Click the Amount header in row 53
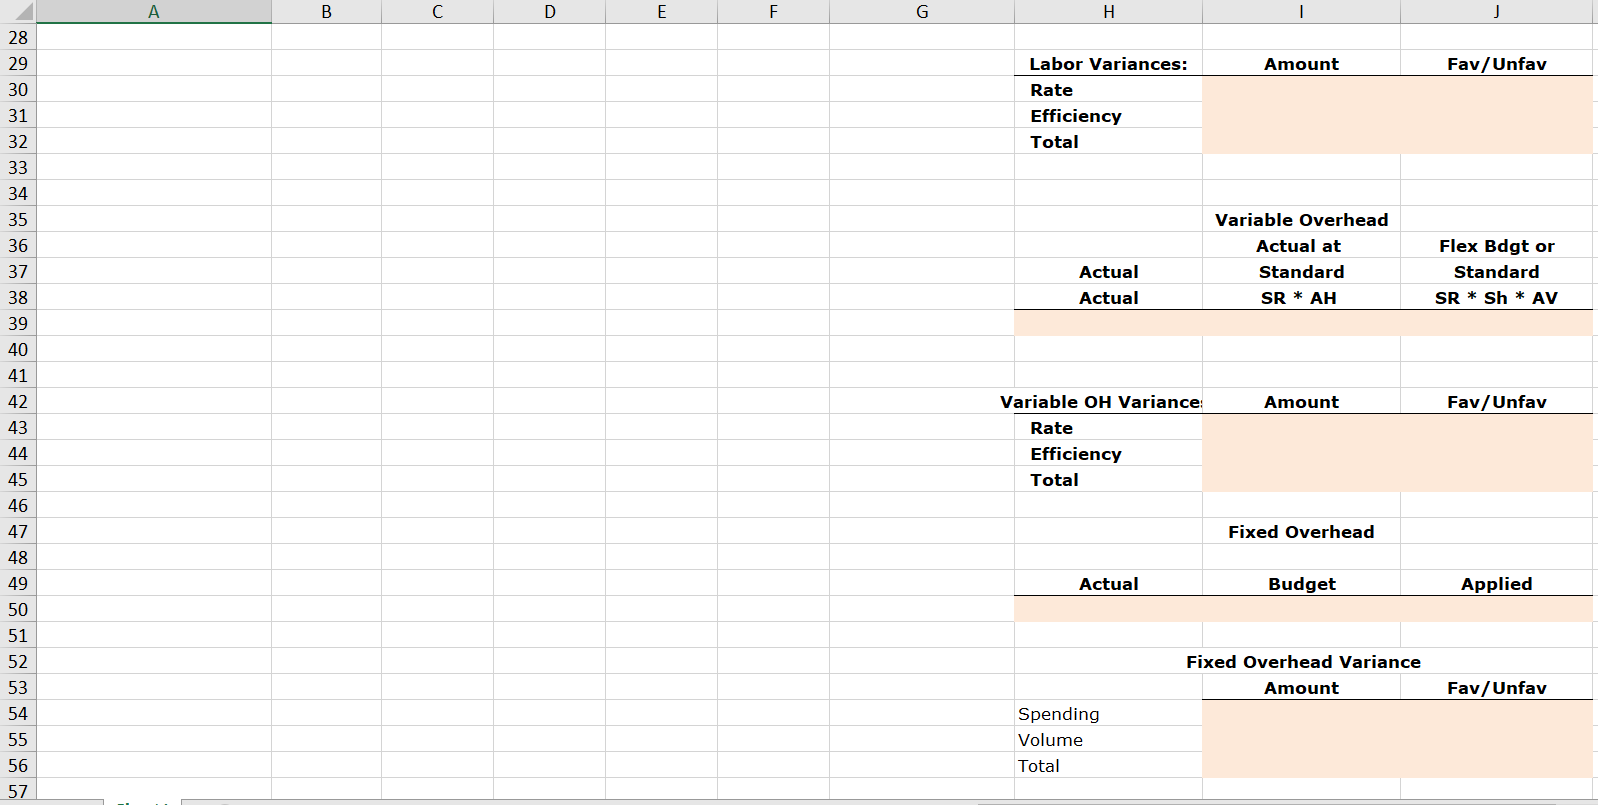1598x805 pixels. click(1301, 688)
